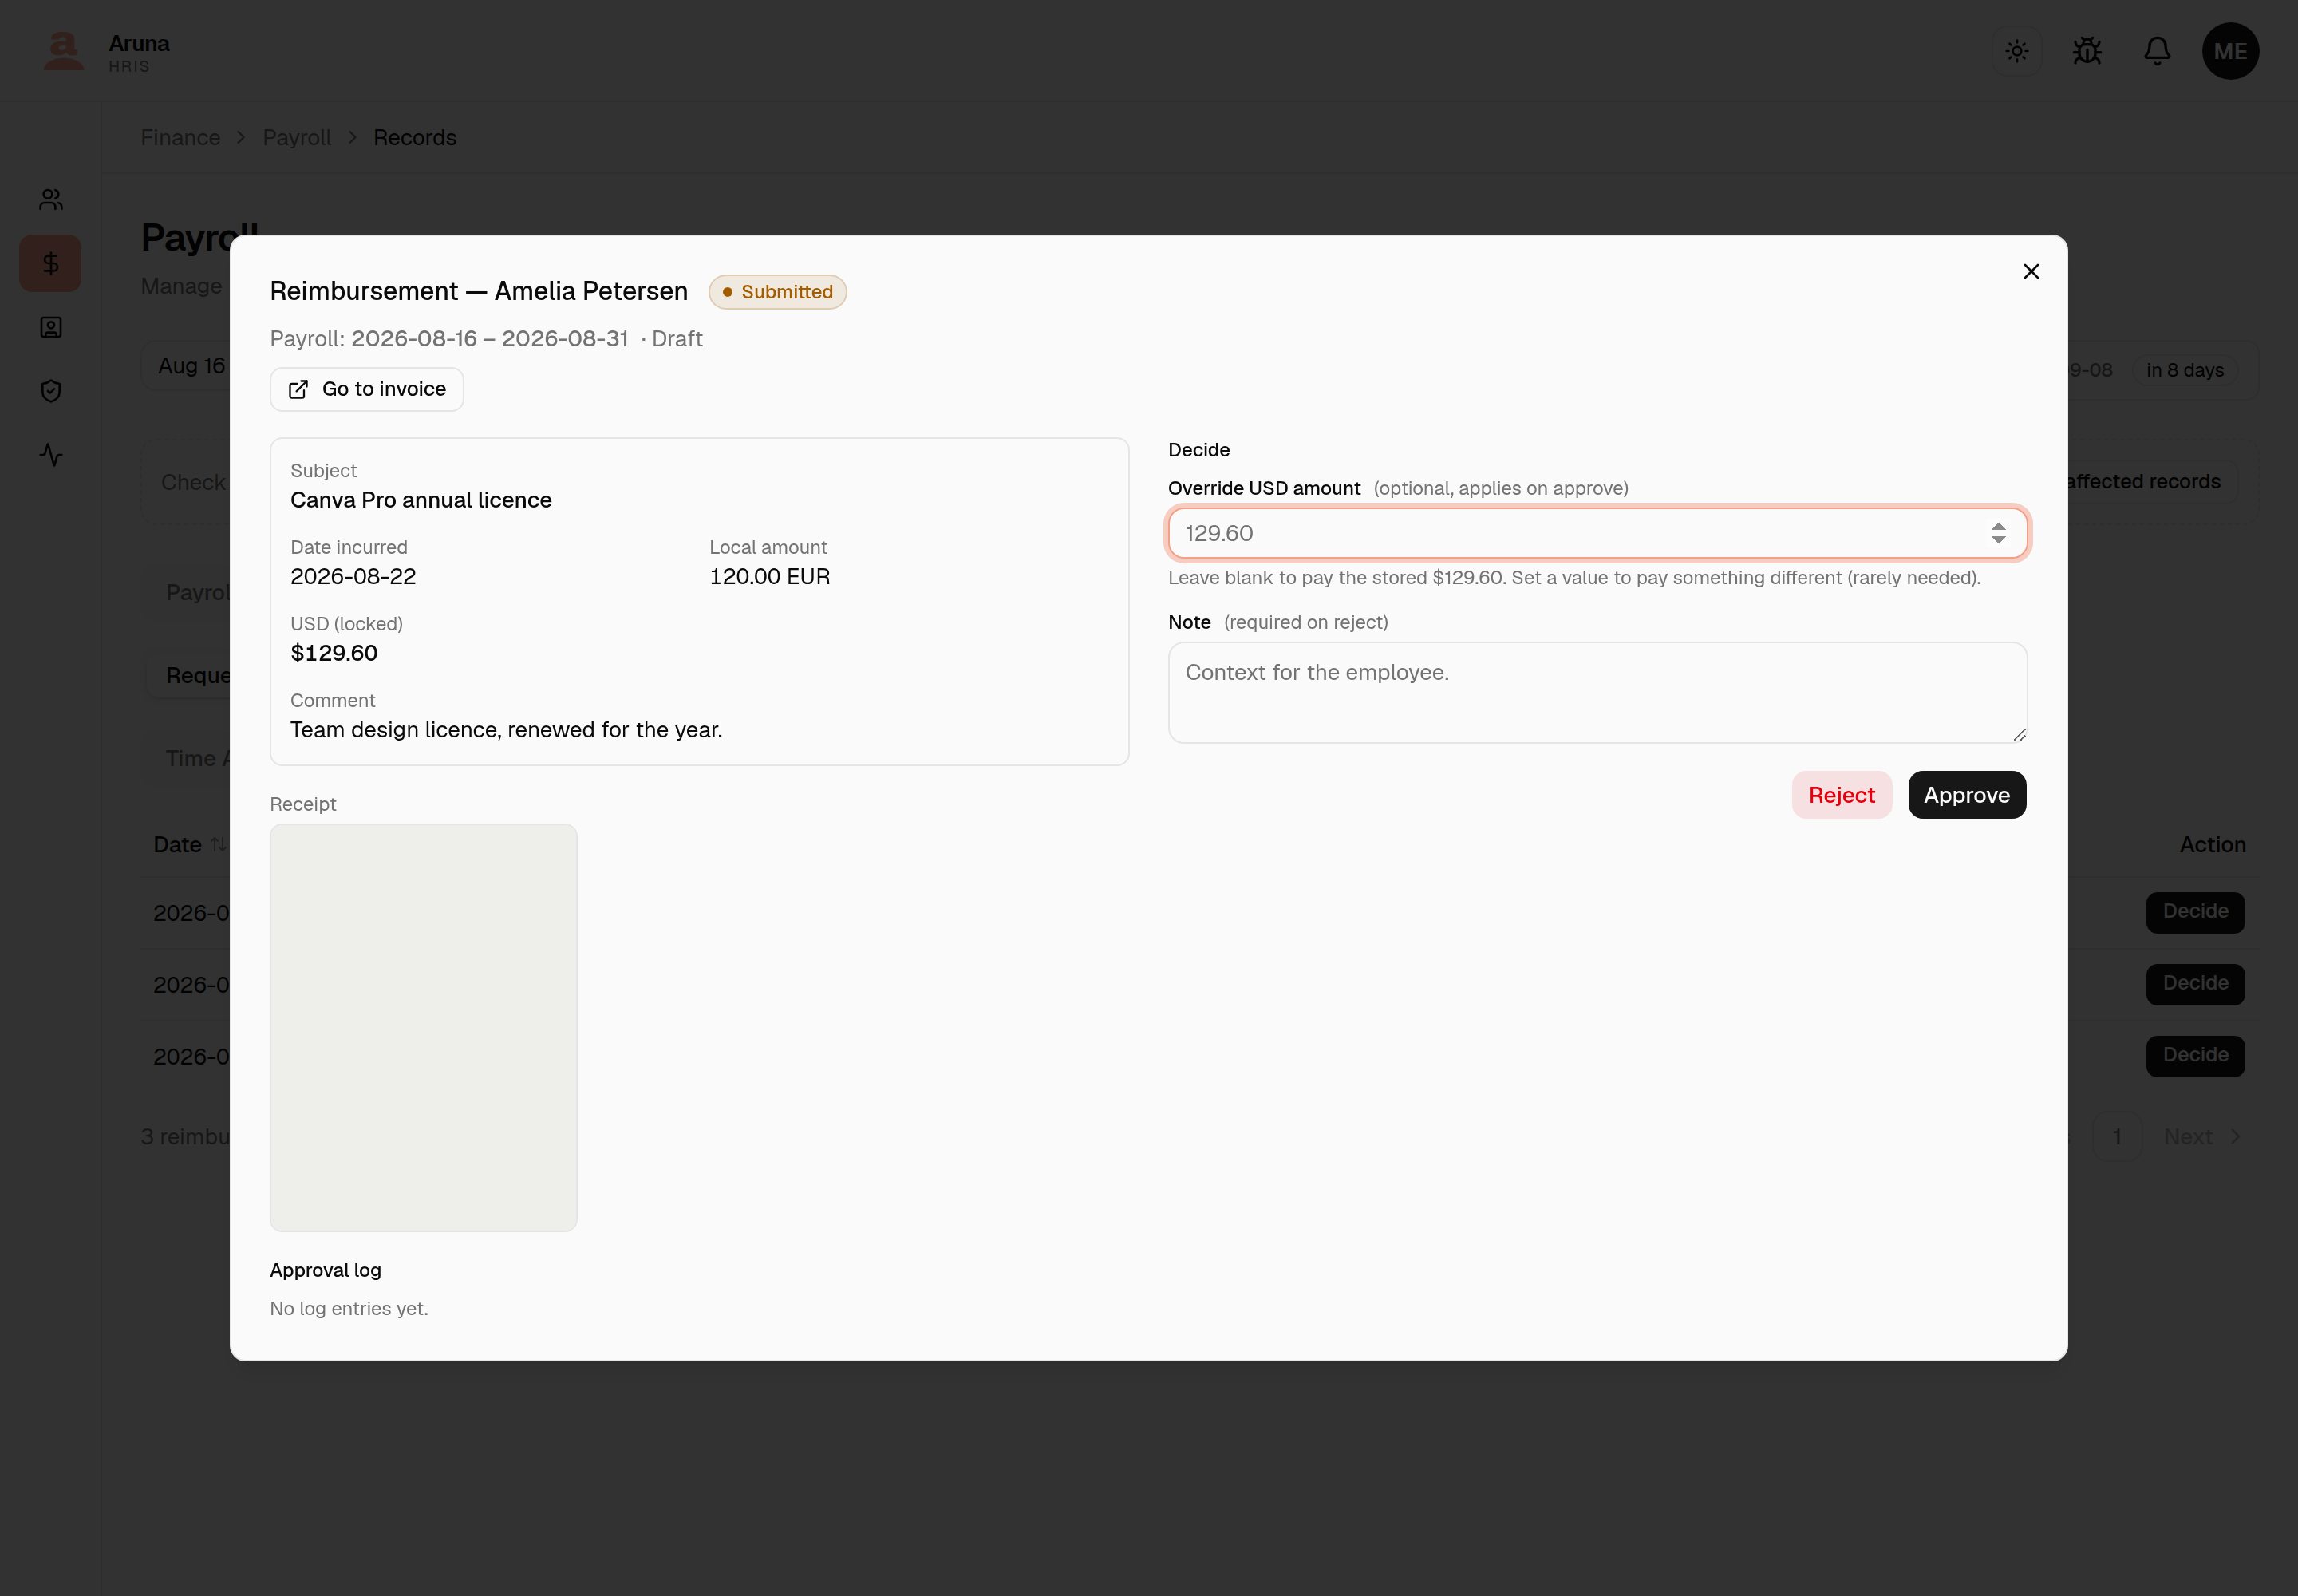Open the receipt thumbnail
2298x1596 pixels.
pyautogui.click(x=423, y=1027)
